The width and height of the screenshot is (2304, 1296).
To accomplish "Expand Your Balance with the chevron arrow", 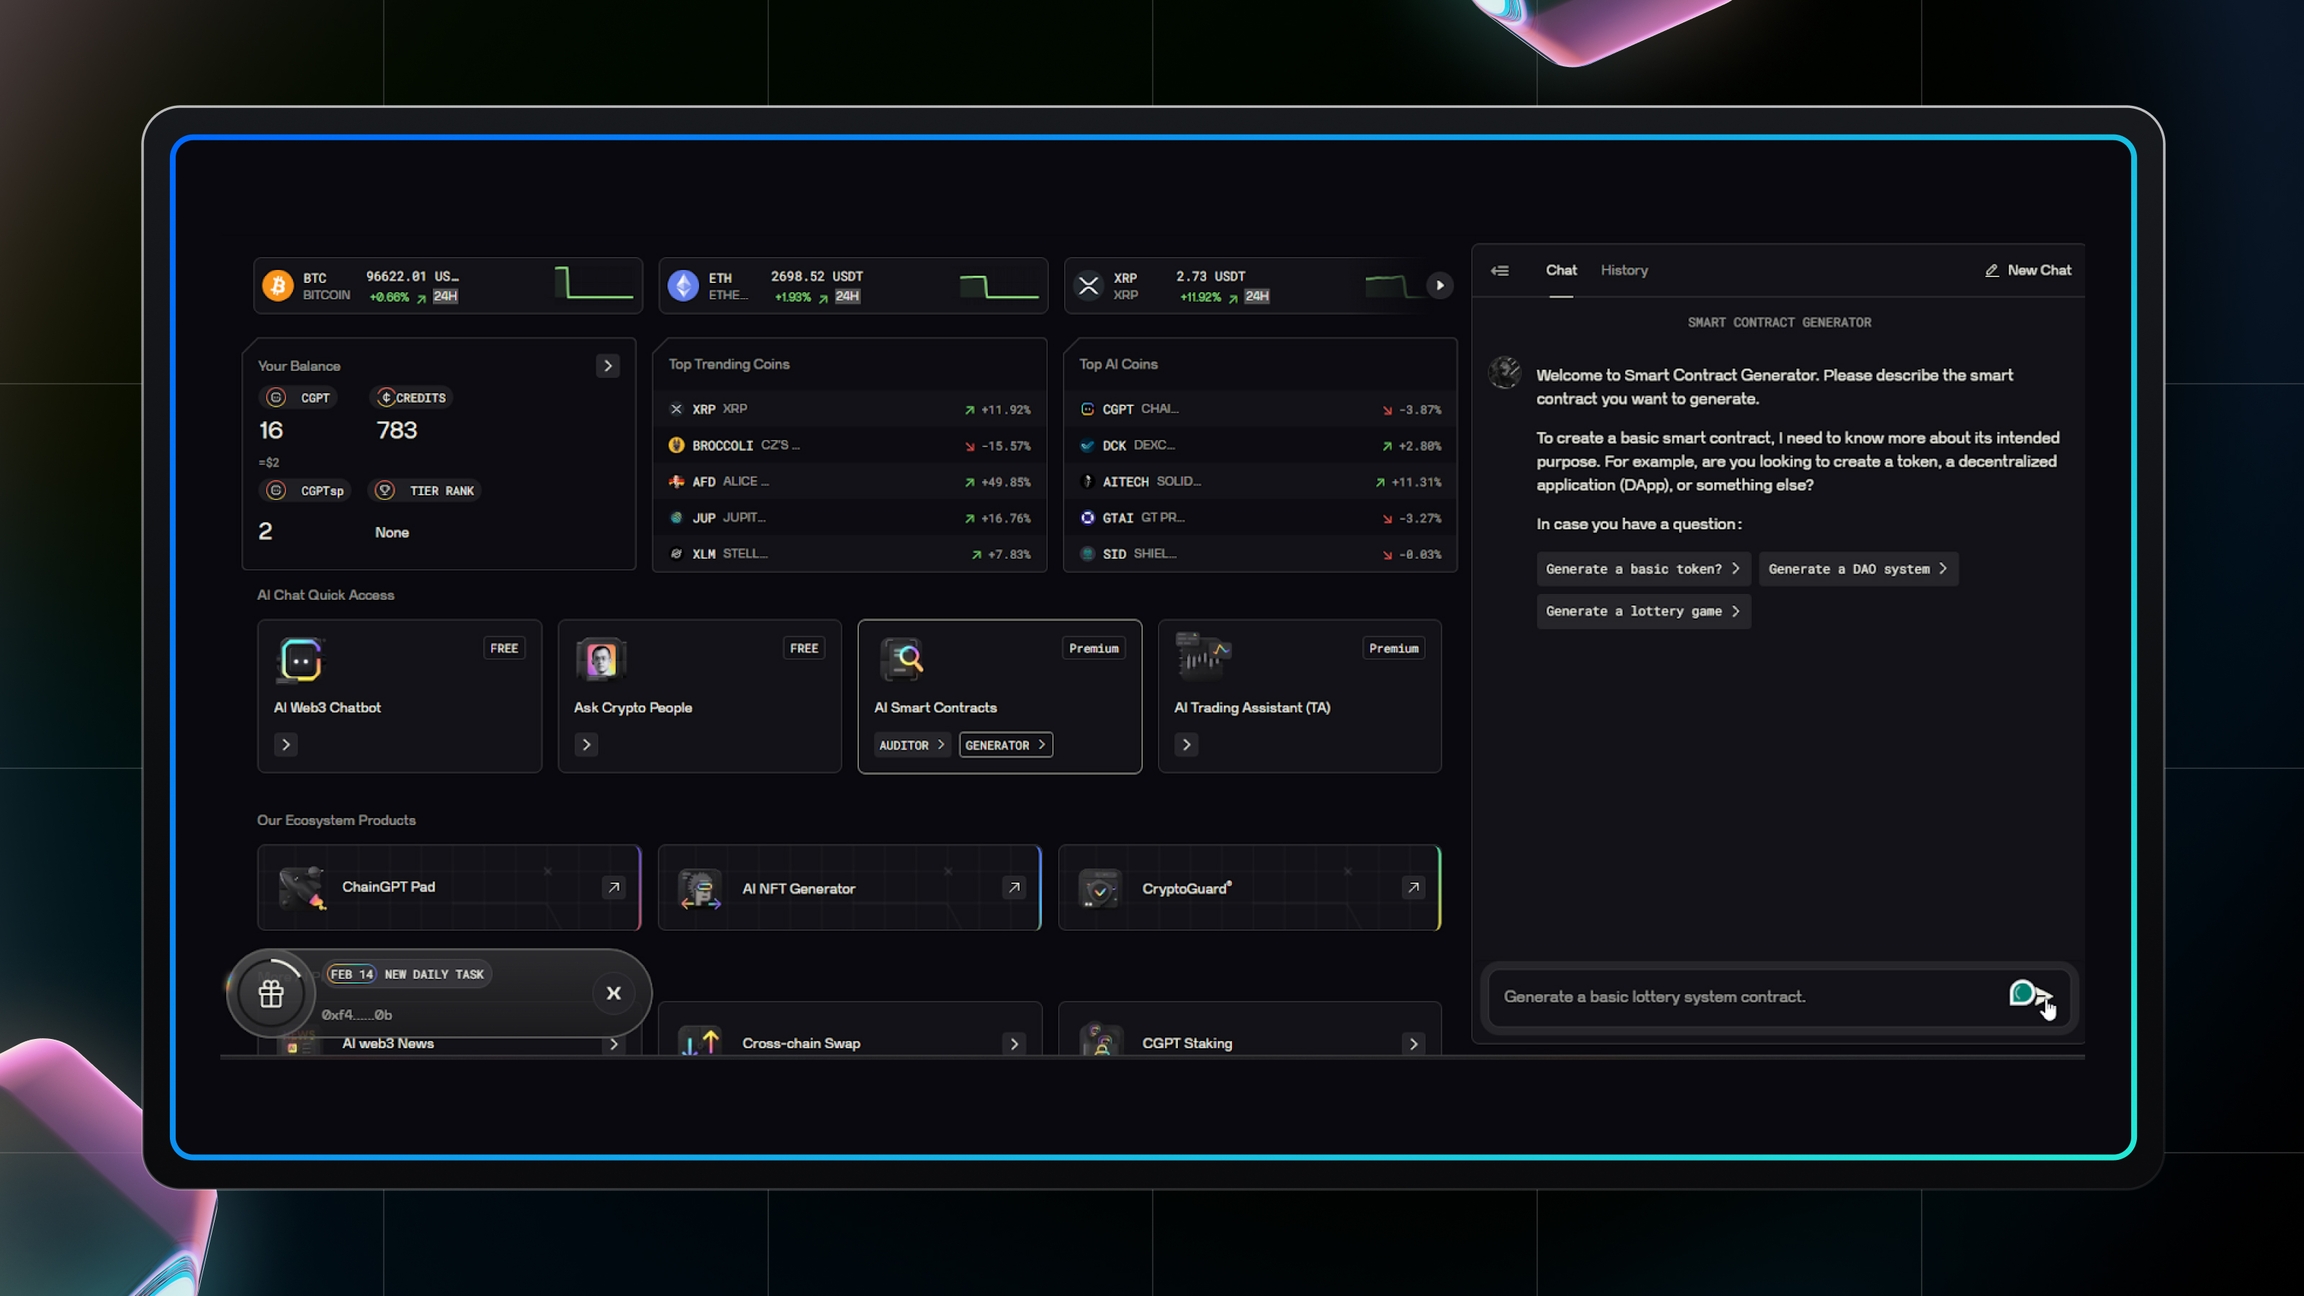I will click(608, 366).
